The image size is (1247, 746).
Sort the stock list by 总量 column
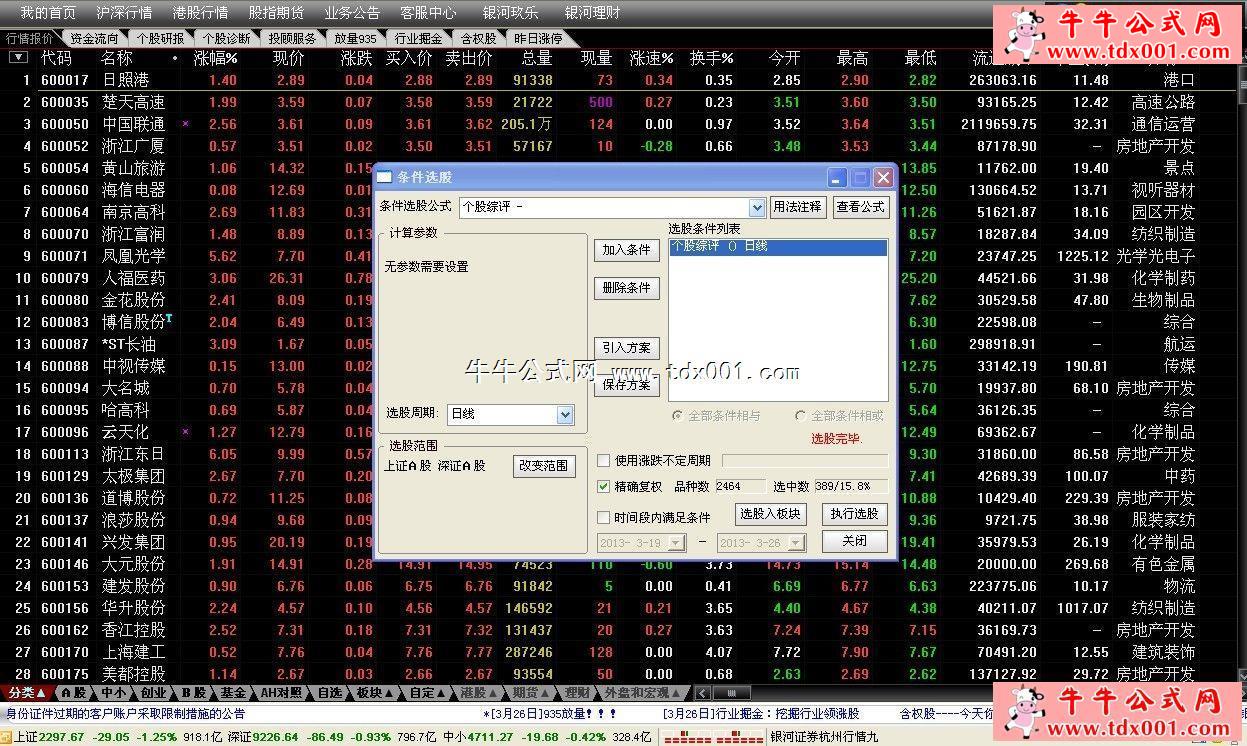point(536,59)
